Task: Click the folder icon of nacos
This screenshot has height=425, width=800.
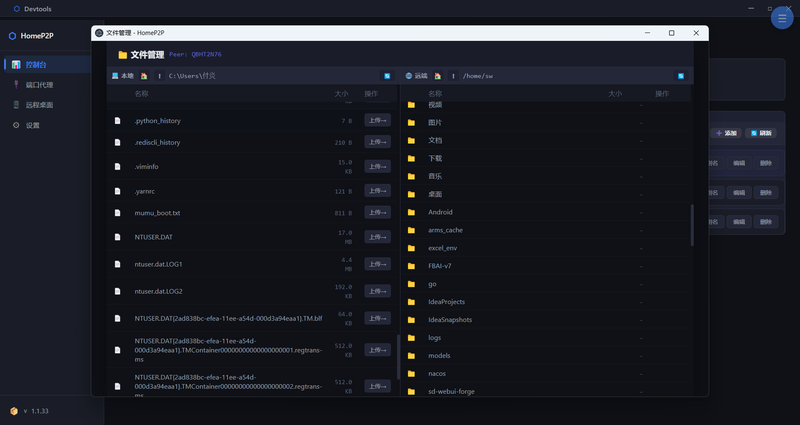Action: pos(411,374)
